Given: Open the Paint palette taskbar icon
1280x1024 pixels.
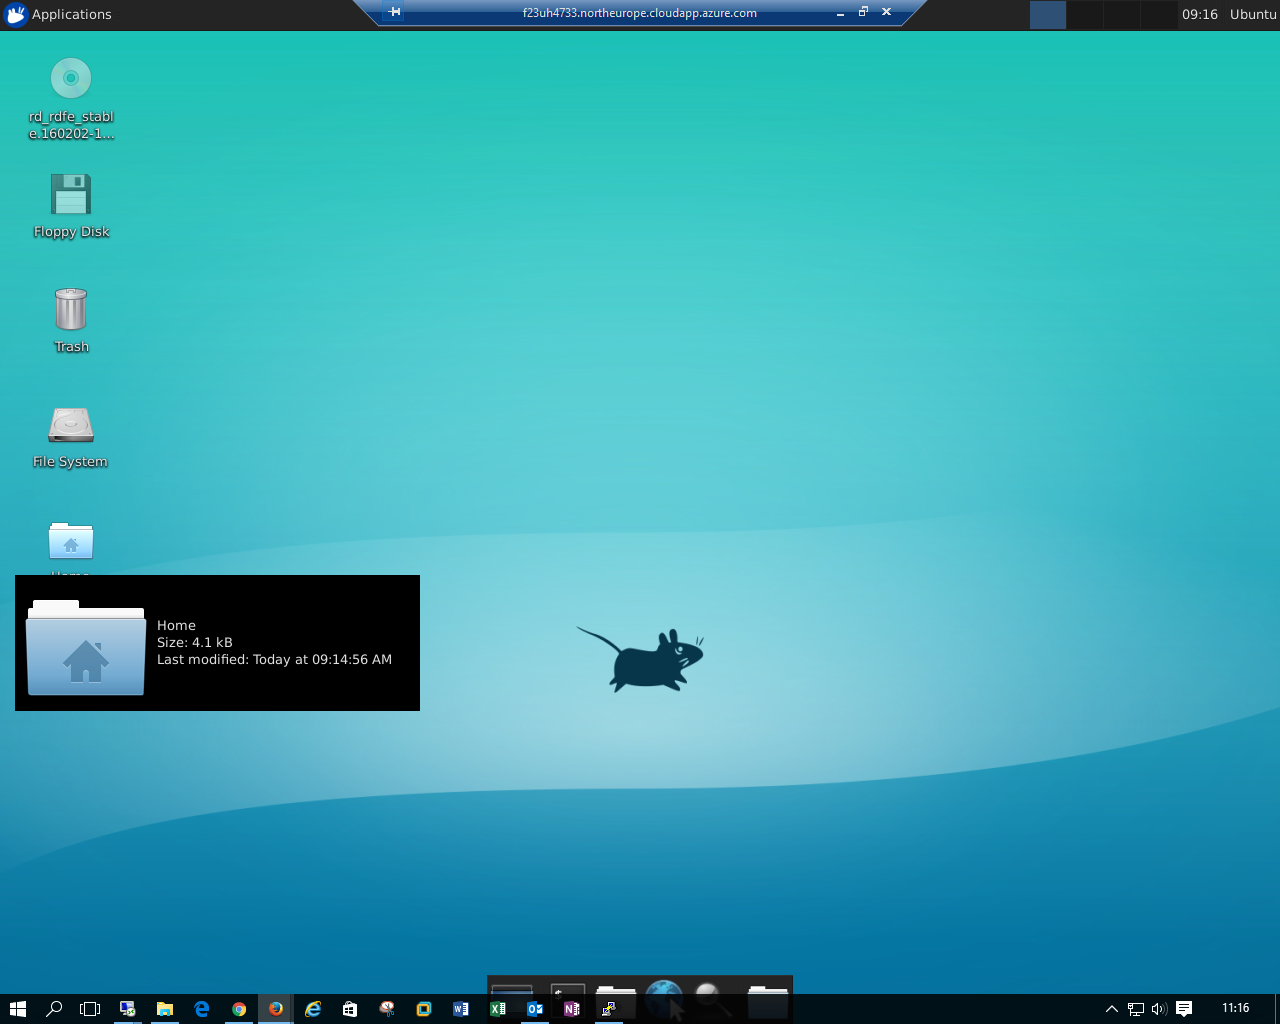Looking at the screenshot, I should [387, 1009].
